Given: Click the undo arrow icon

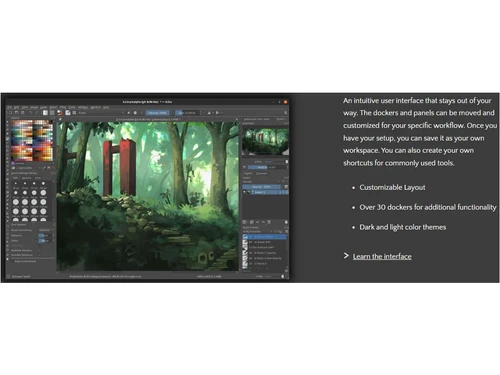Looking at the screenshot, I should click(30, 113).
